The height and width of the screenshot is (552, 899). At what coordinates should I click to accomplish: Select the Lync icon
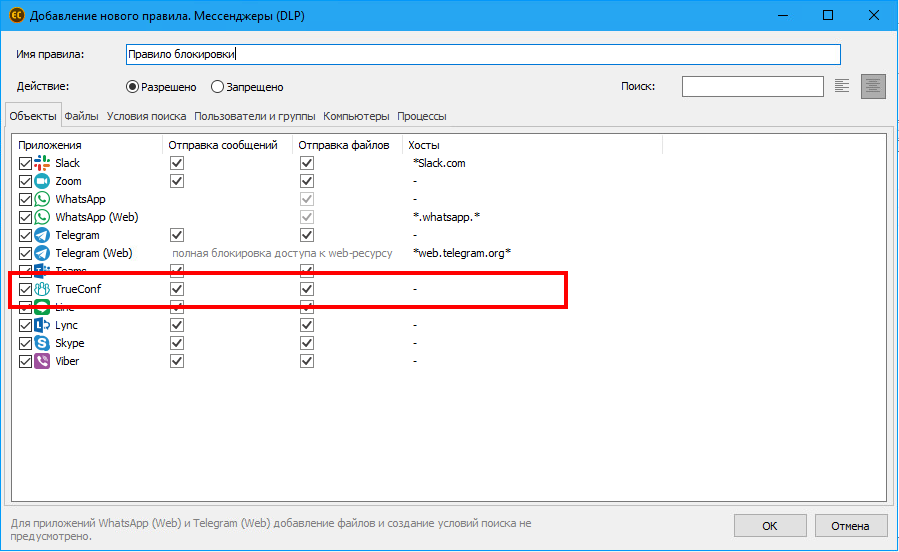[x=42, y=325]
